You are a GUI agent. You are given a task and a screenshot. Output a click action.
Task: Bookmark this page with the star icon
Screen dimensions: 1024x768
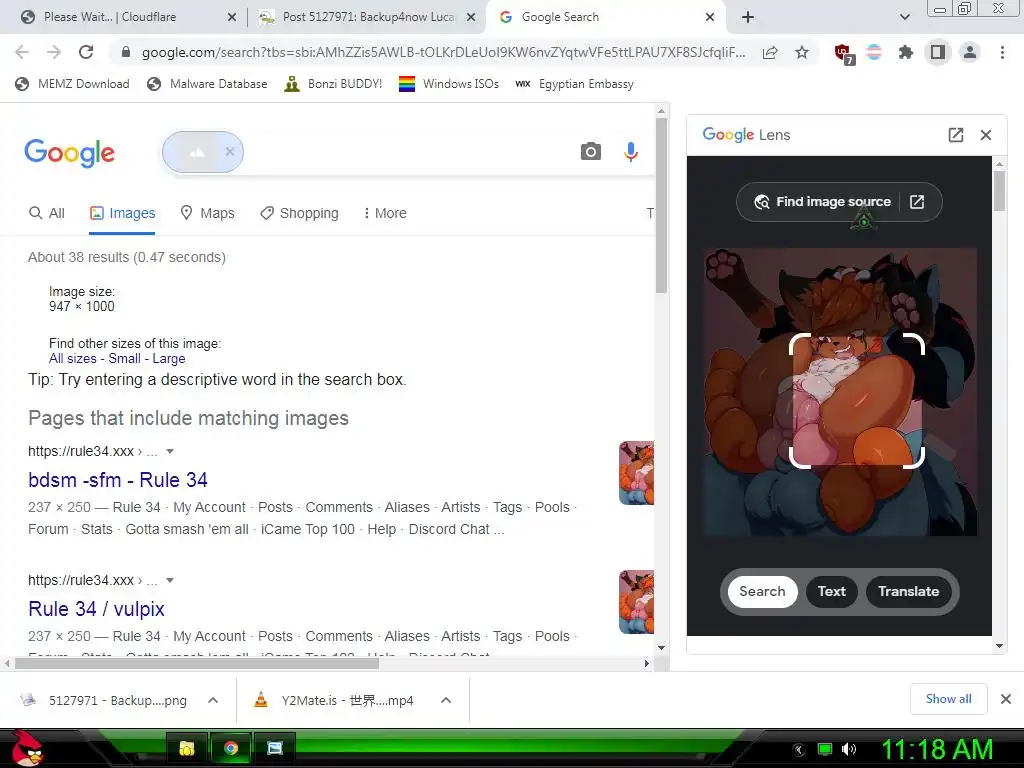[x=802, y=52]
